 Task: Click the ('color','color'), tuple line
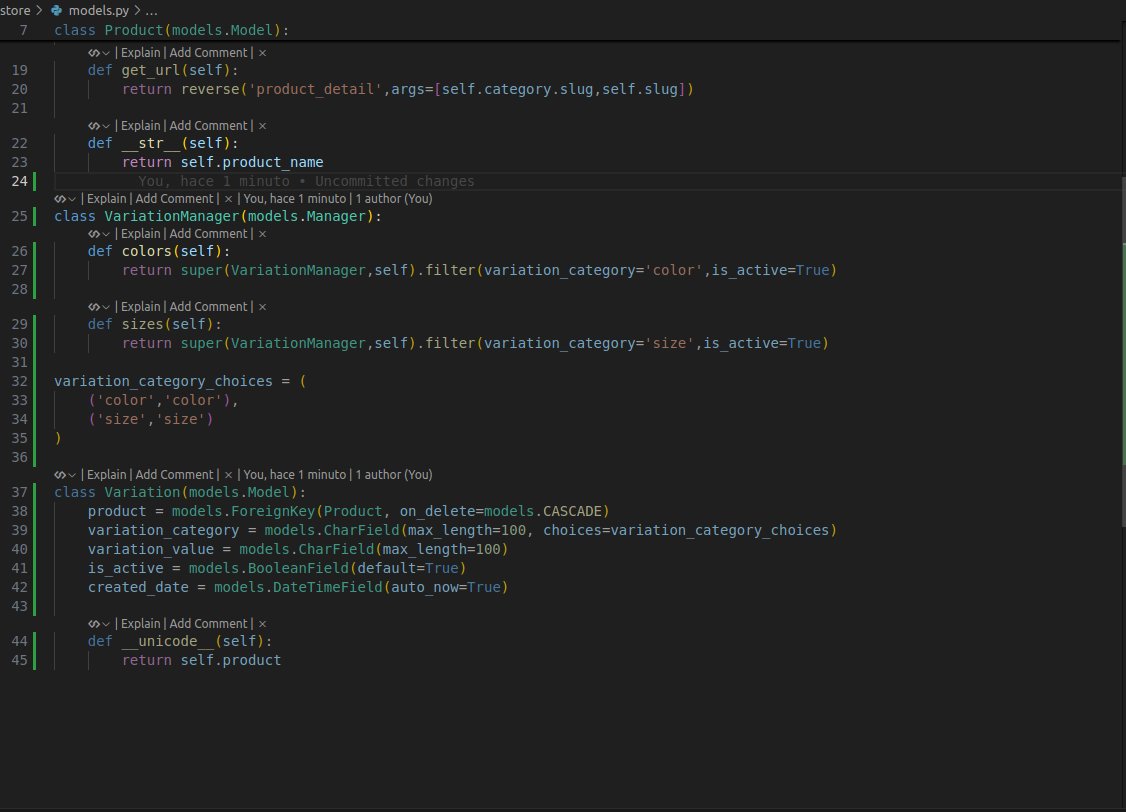click(x=163, y=401)
